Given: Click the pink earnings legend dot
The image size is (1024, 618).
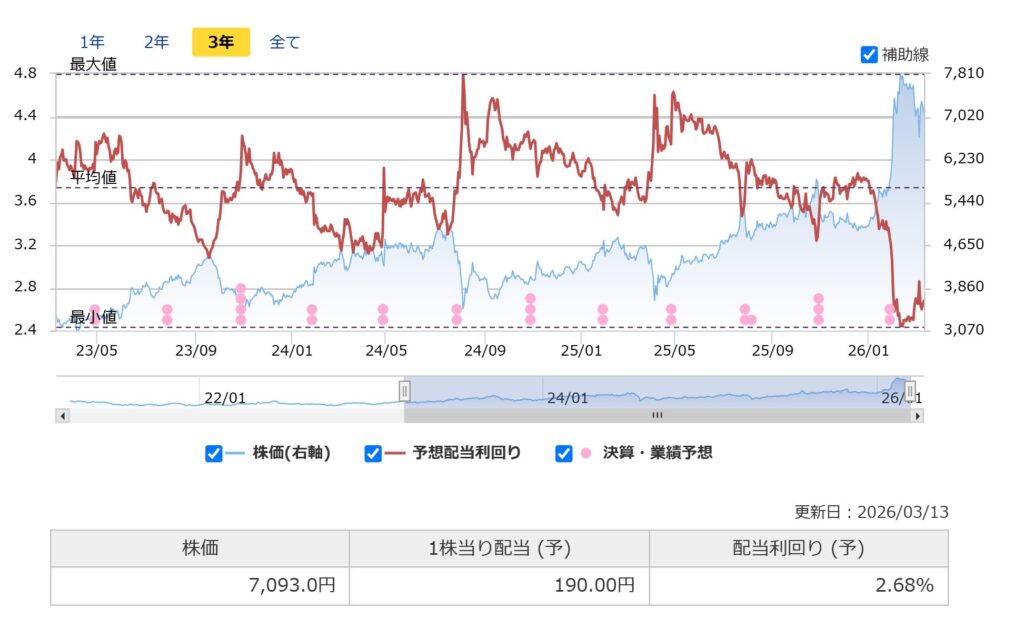Looking at the screenshot, I should click(x=585, y=453).
